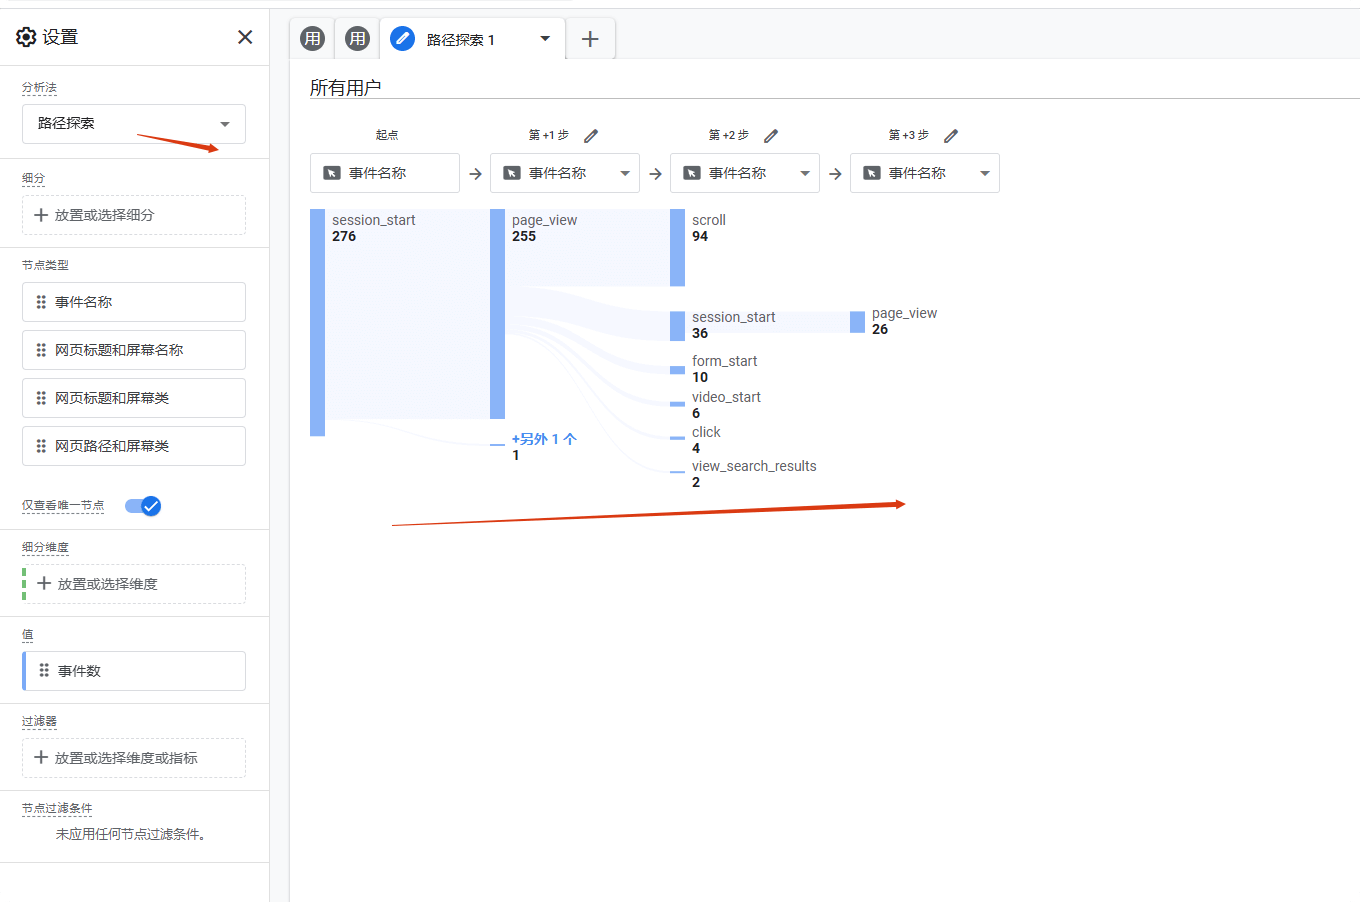Screen dimensions: 1360x902
Task: Click event icon in 第 +3 步 selector
Action: pos(872,173)
